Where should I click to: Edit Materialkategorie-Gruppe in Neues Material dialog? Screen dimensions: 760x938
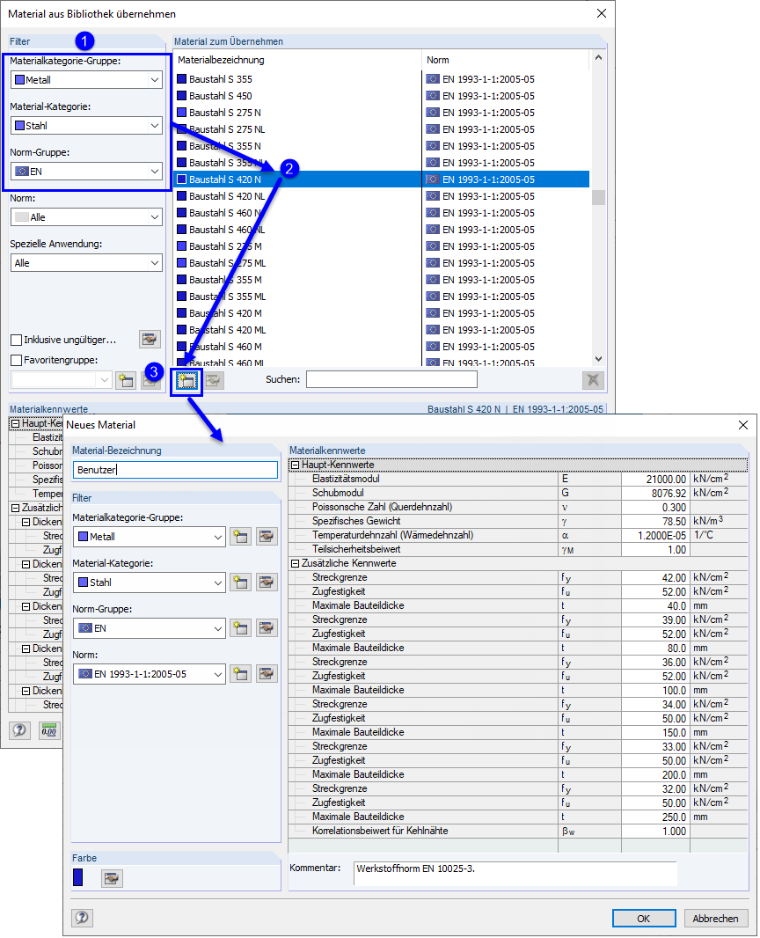click(x=266, y=537)
